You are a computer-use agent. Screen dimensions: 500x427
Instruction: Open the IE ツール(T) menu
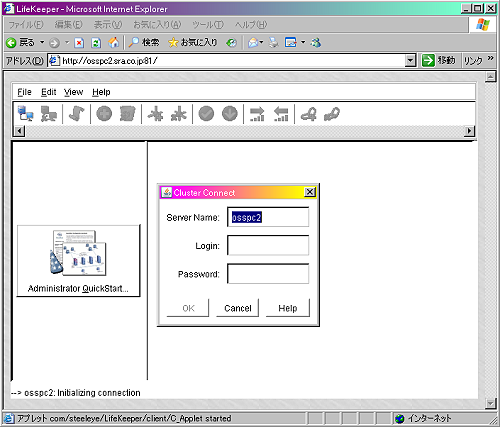click(x=208, y=25)
